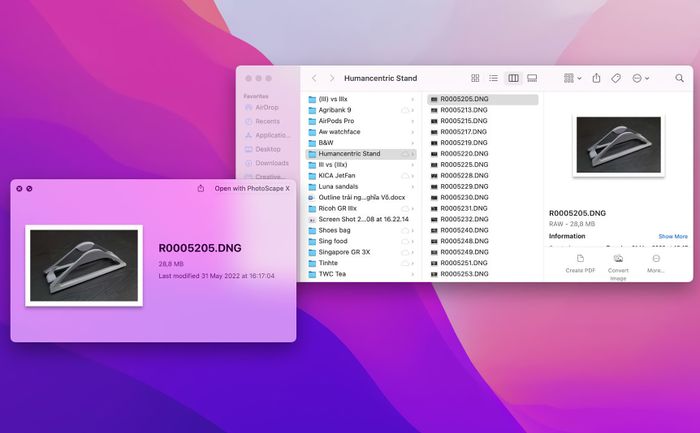
Task: Select the Tinhte folder
Action: [x=361, y=263]
